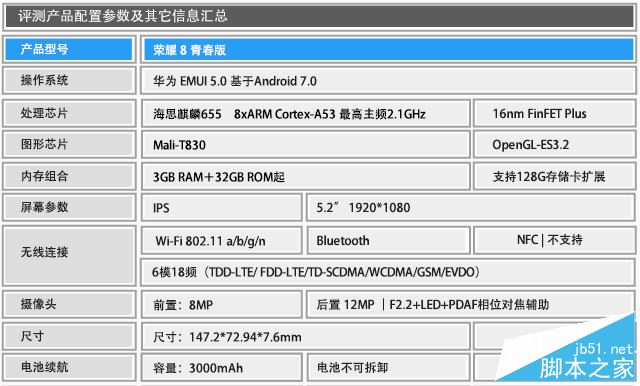
Task: Select the '无线连接' label cell
Action: point(69,255)
